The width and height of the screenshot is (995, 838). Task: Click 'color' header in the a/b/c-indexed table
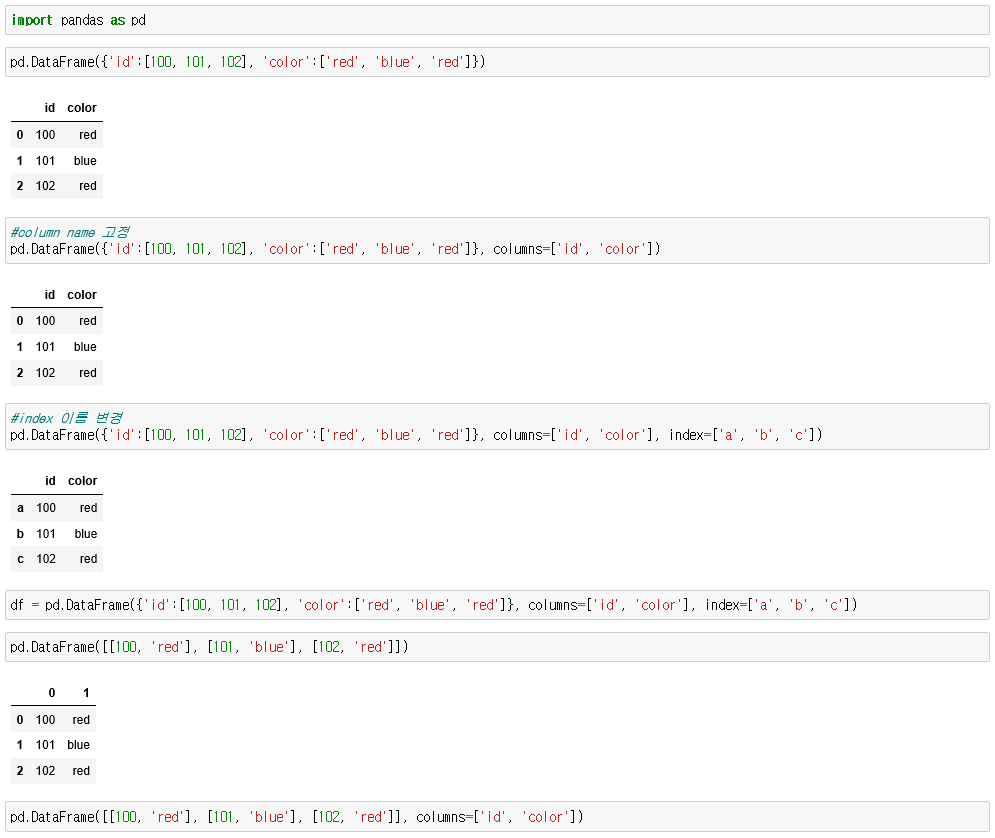click(x=82, y=481)
